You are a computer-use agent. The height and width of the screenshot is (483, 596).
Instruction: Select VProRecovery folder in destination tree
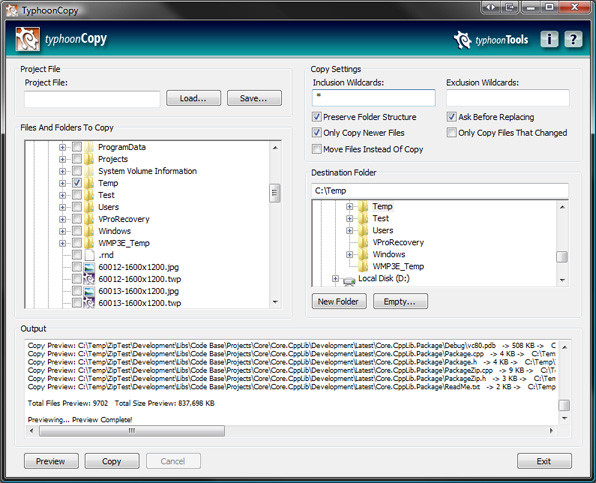point(398,242)
